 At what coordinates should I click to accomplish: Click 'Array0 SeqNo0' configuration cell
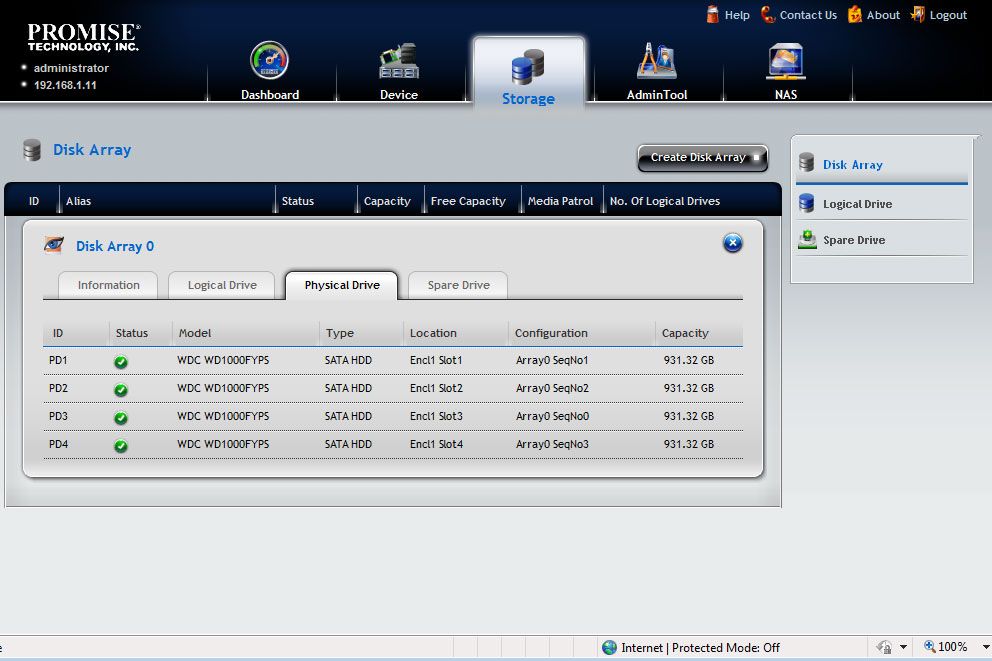(552, 416)
